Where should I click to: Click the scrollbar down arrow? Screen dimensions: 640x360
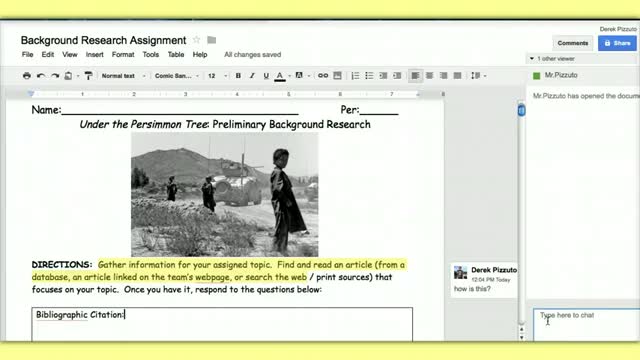[x=521, y=338]
